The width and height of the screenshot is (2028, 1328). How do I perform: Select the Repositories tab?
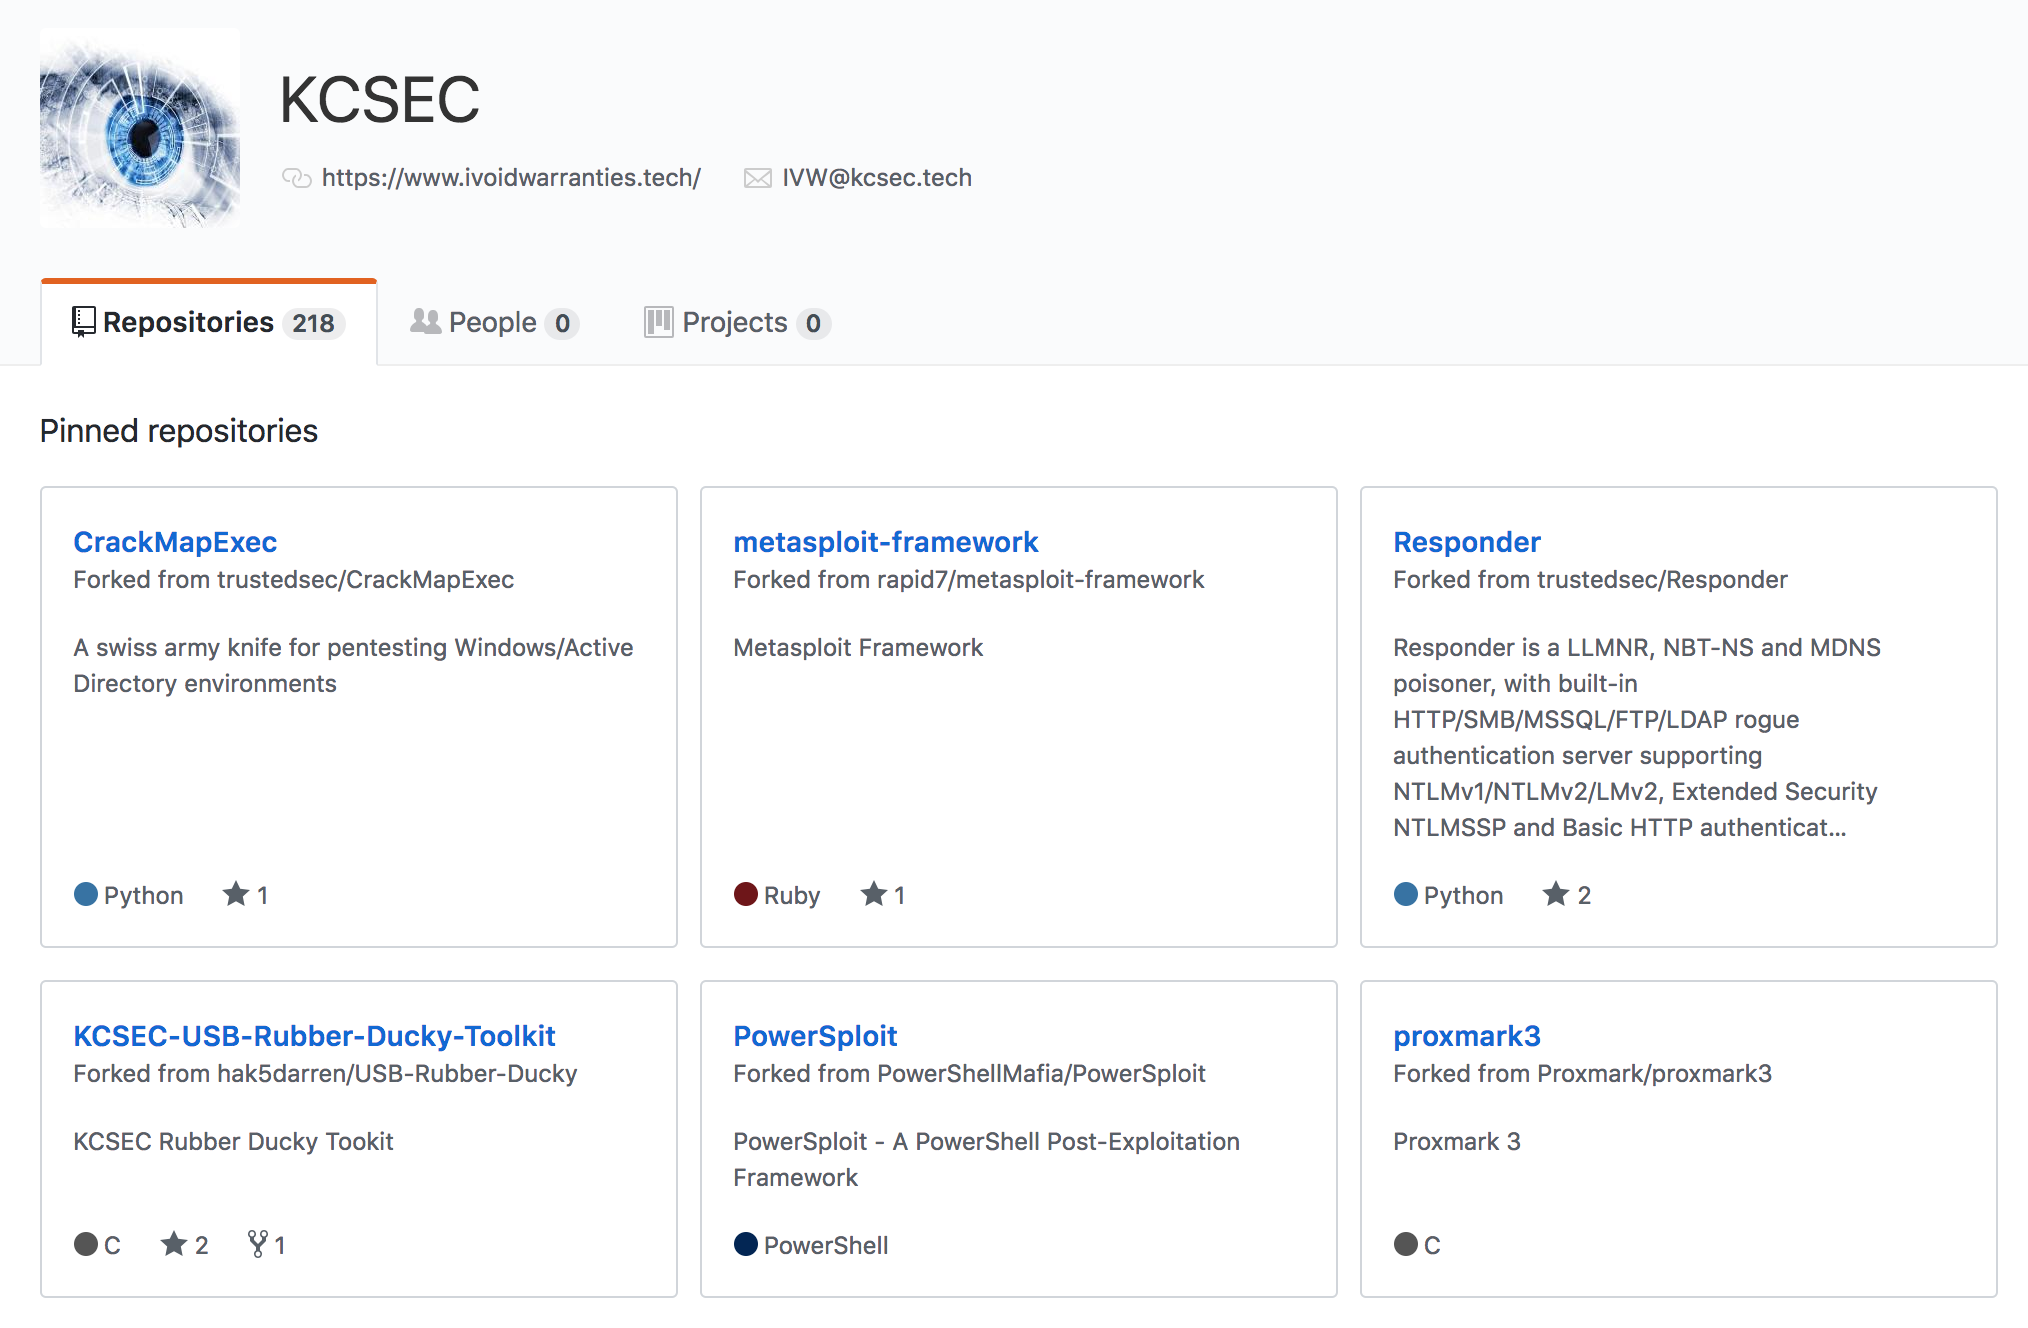pos(209,322)
